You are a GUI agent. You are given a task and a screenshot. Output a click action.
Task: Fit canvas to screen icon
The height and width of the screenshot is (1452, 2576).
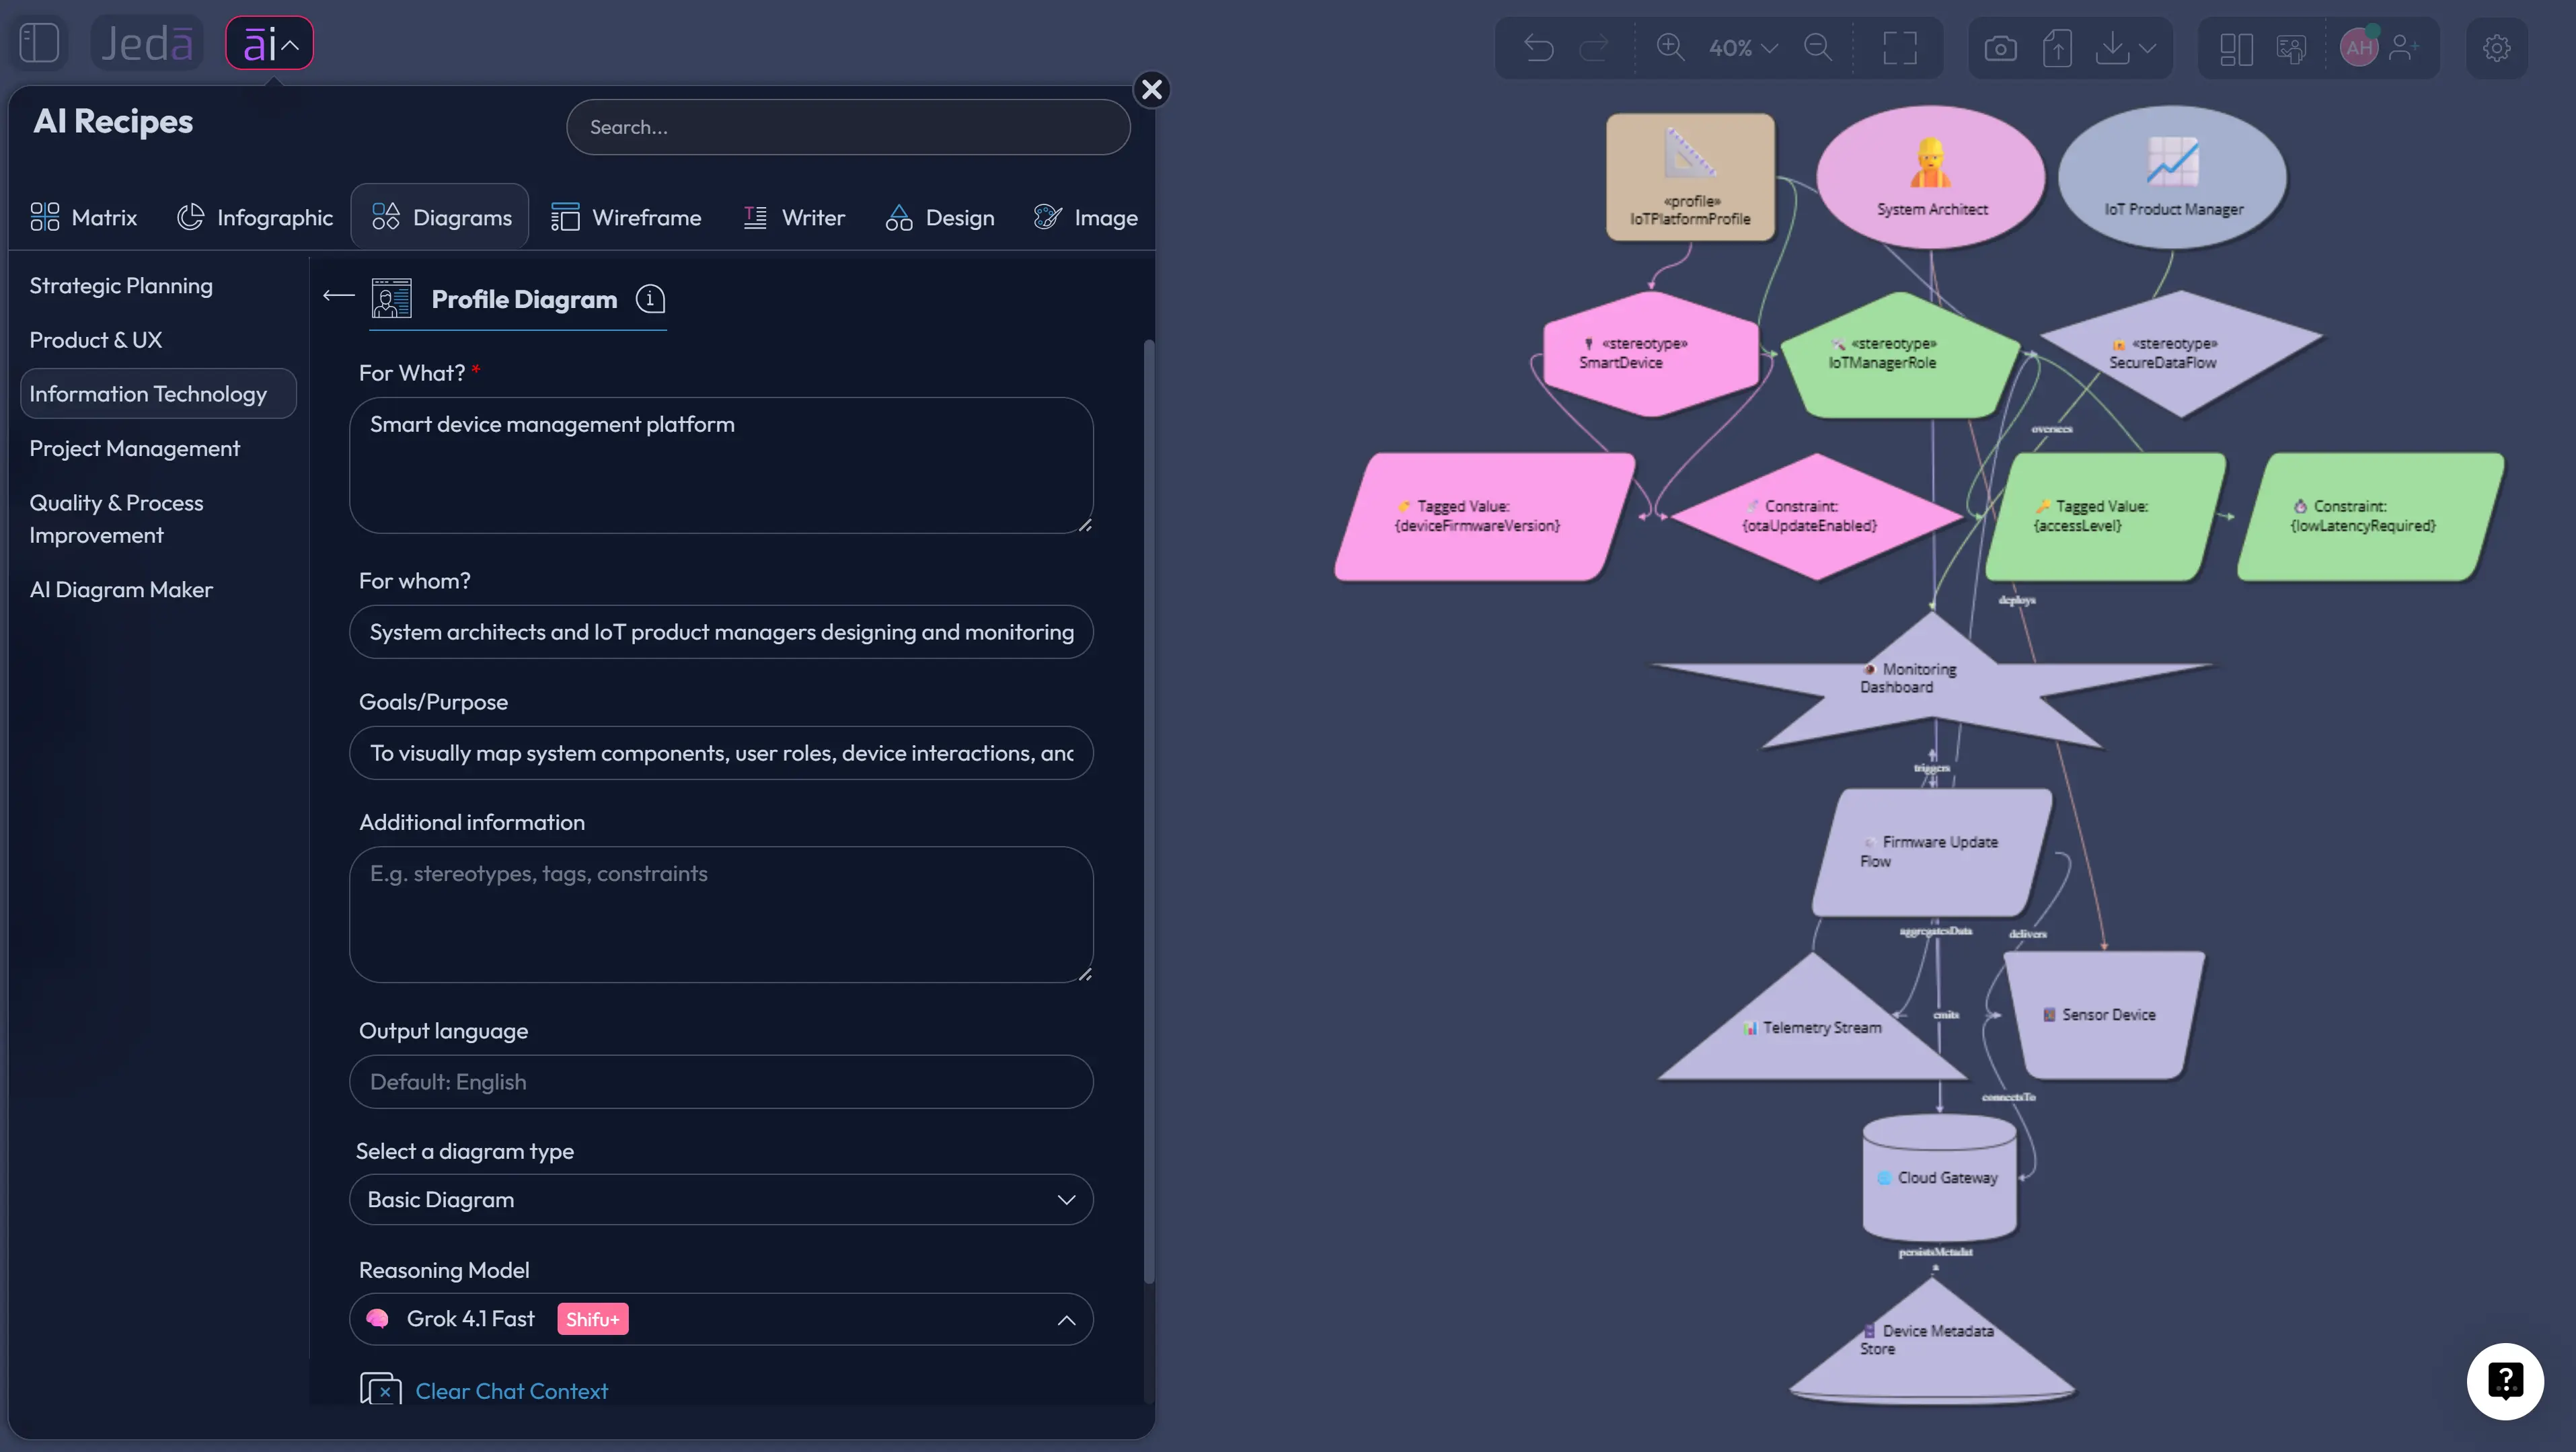pyautogui.click(x=1899, y=48)
